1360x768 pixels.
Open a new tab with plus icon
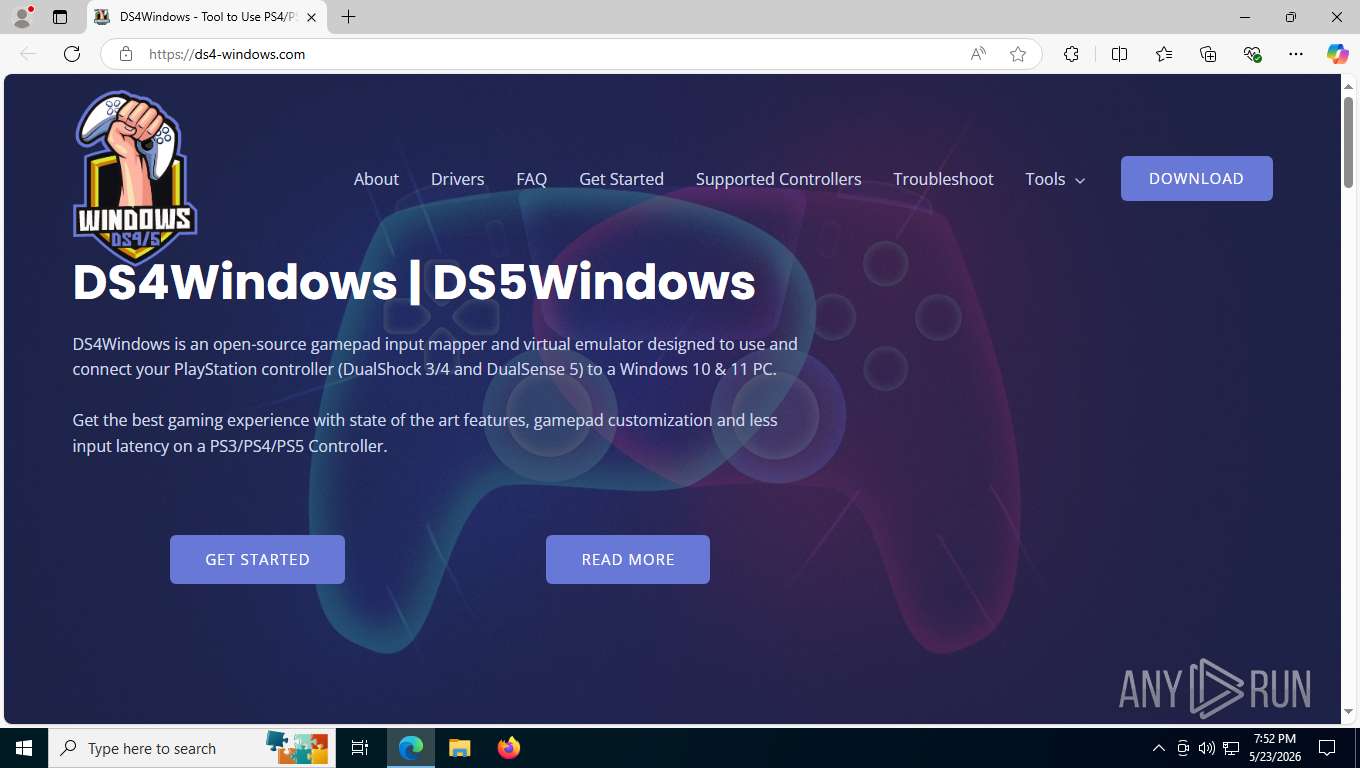348,17
